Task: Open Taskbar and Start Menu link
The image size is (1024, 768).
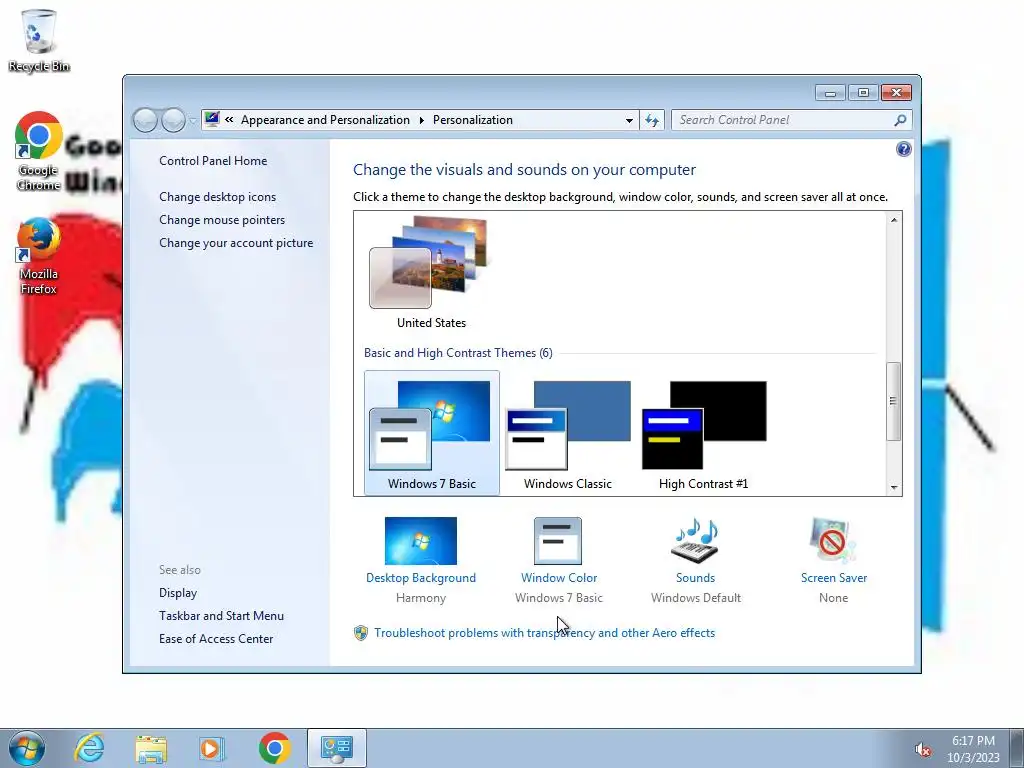Action: click(221, 616)
